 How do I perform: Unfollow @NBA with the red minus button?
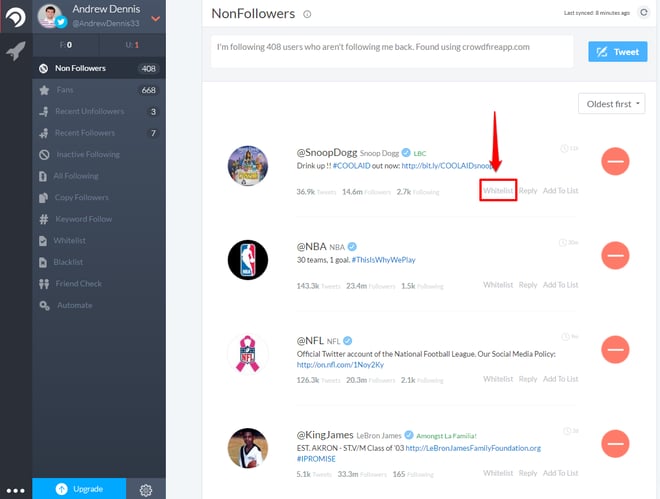click(x=615, y=255)
